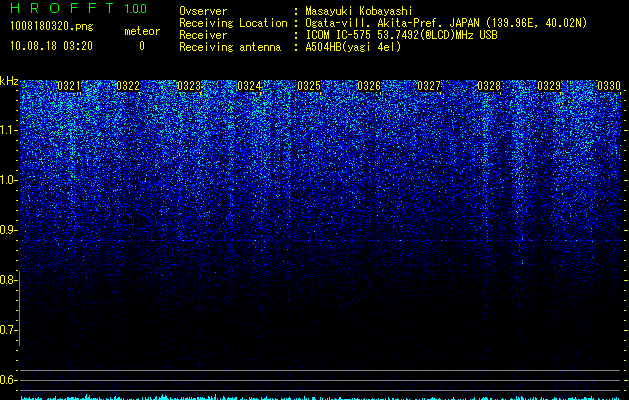Click the 0325 time marker
The width and height of the screenshot is (629, 400).
click(309, 86)
